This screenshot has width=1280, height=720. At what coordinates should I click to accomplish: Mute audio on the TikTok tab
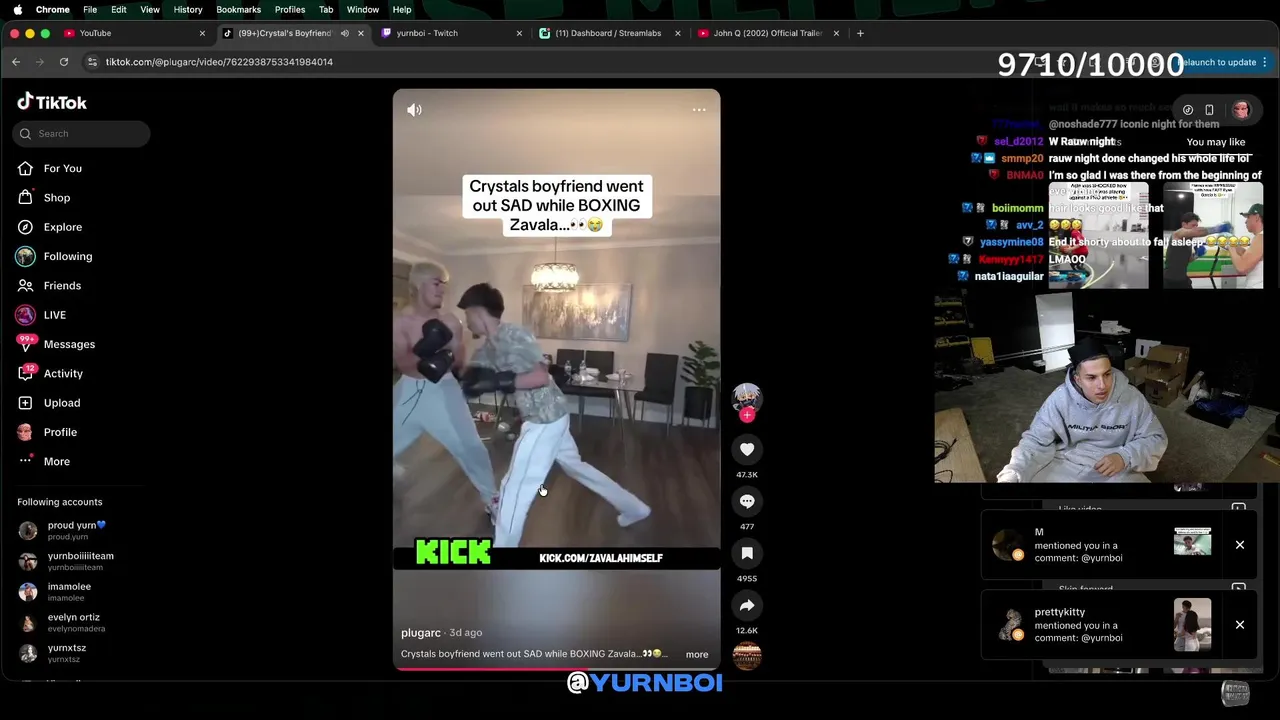[x=344, y=33]
